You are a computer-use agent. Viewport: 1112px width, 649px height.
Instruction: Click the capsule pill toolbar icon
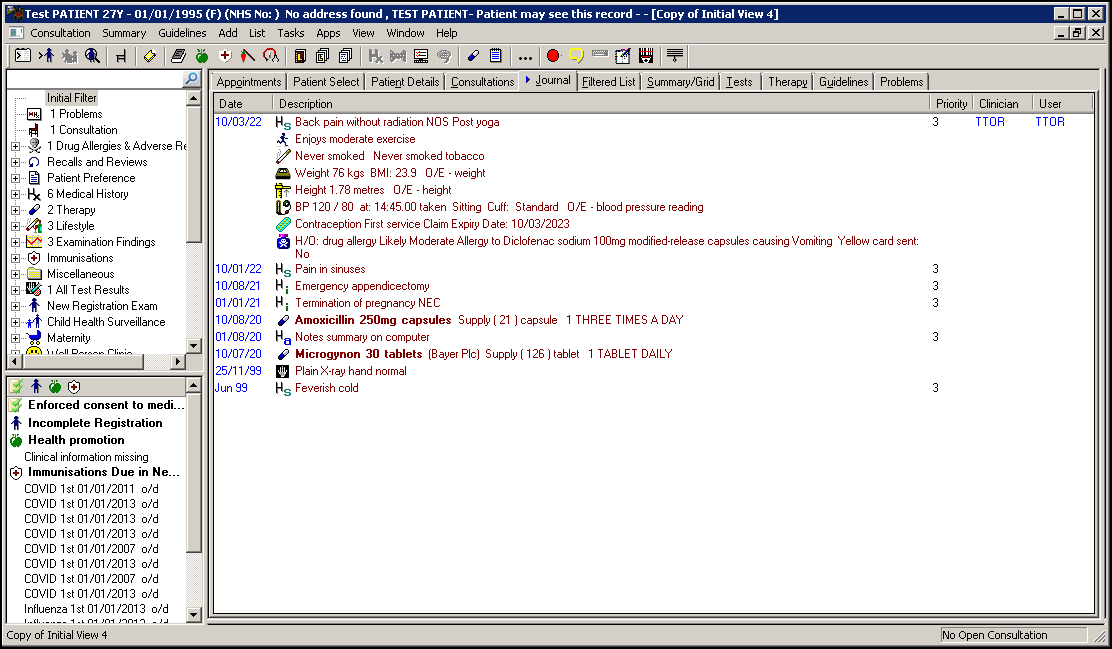coord(473,56)
